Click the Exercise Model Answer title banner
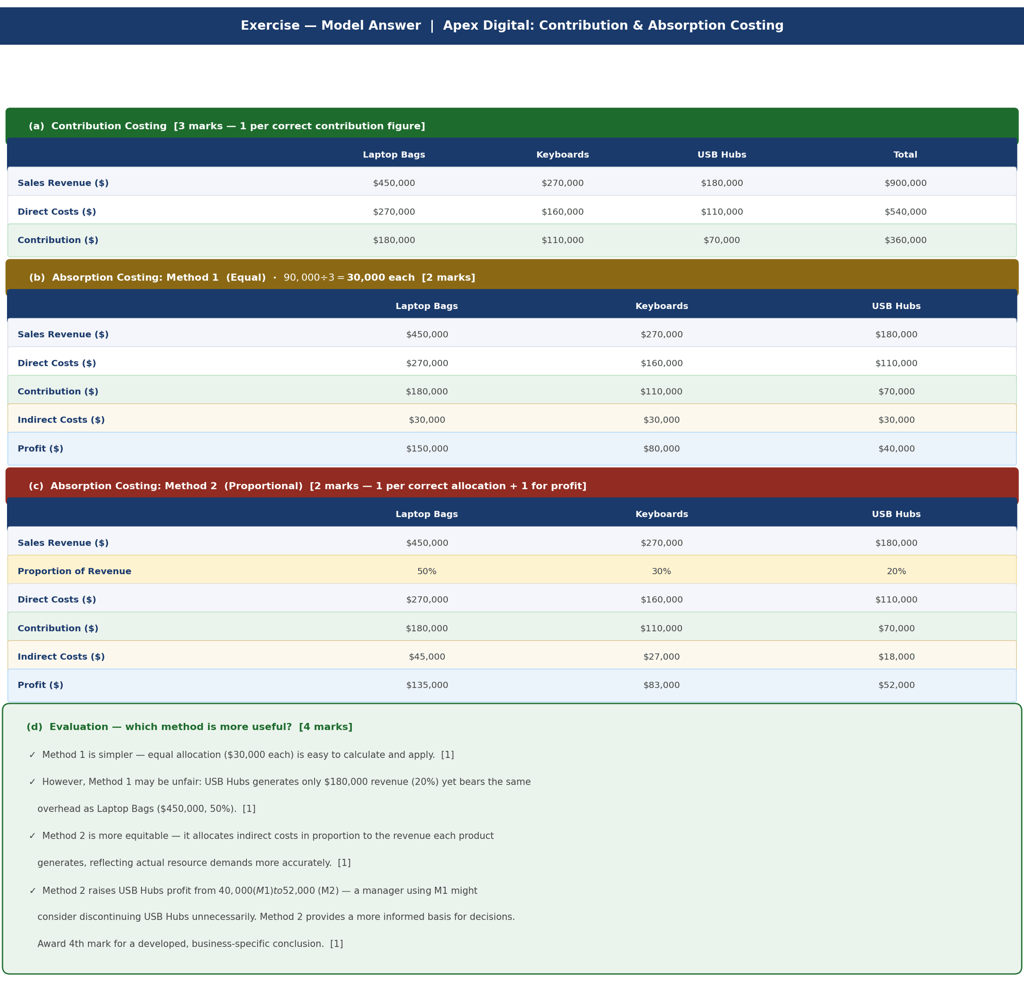1024x989 pixels. (512, 25)
